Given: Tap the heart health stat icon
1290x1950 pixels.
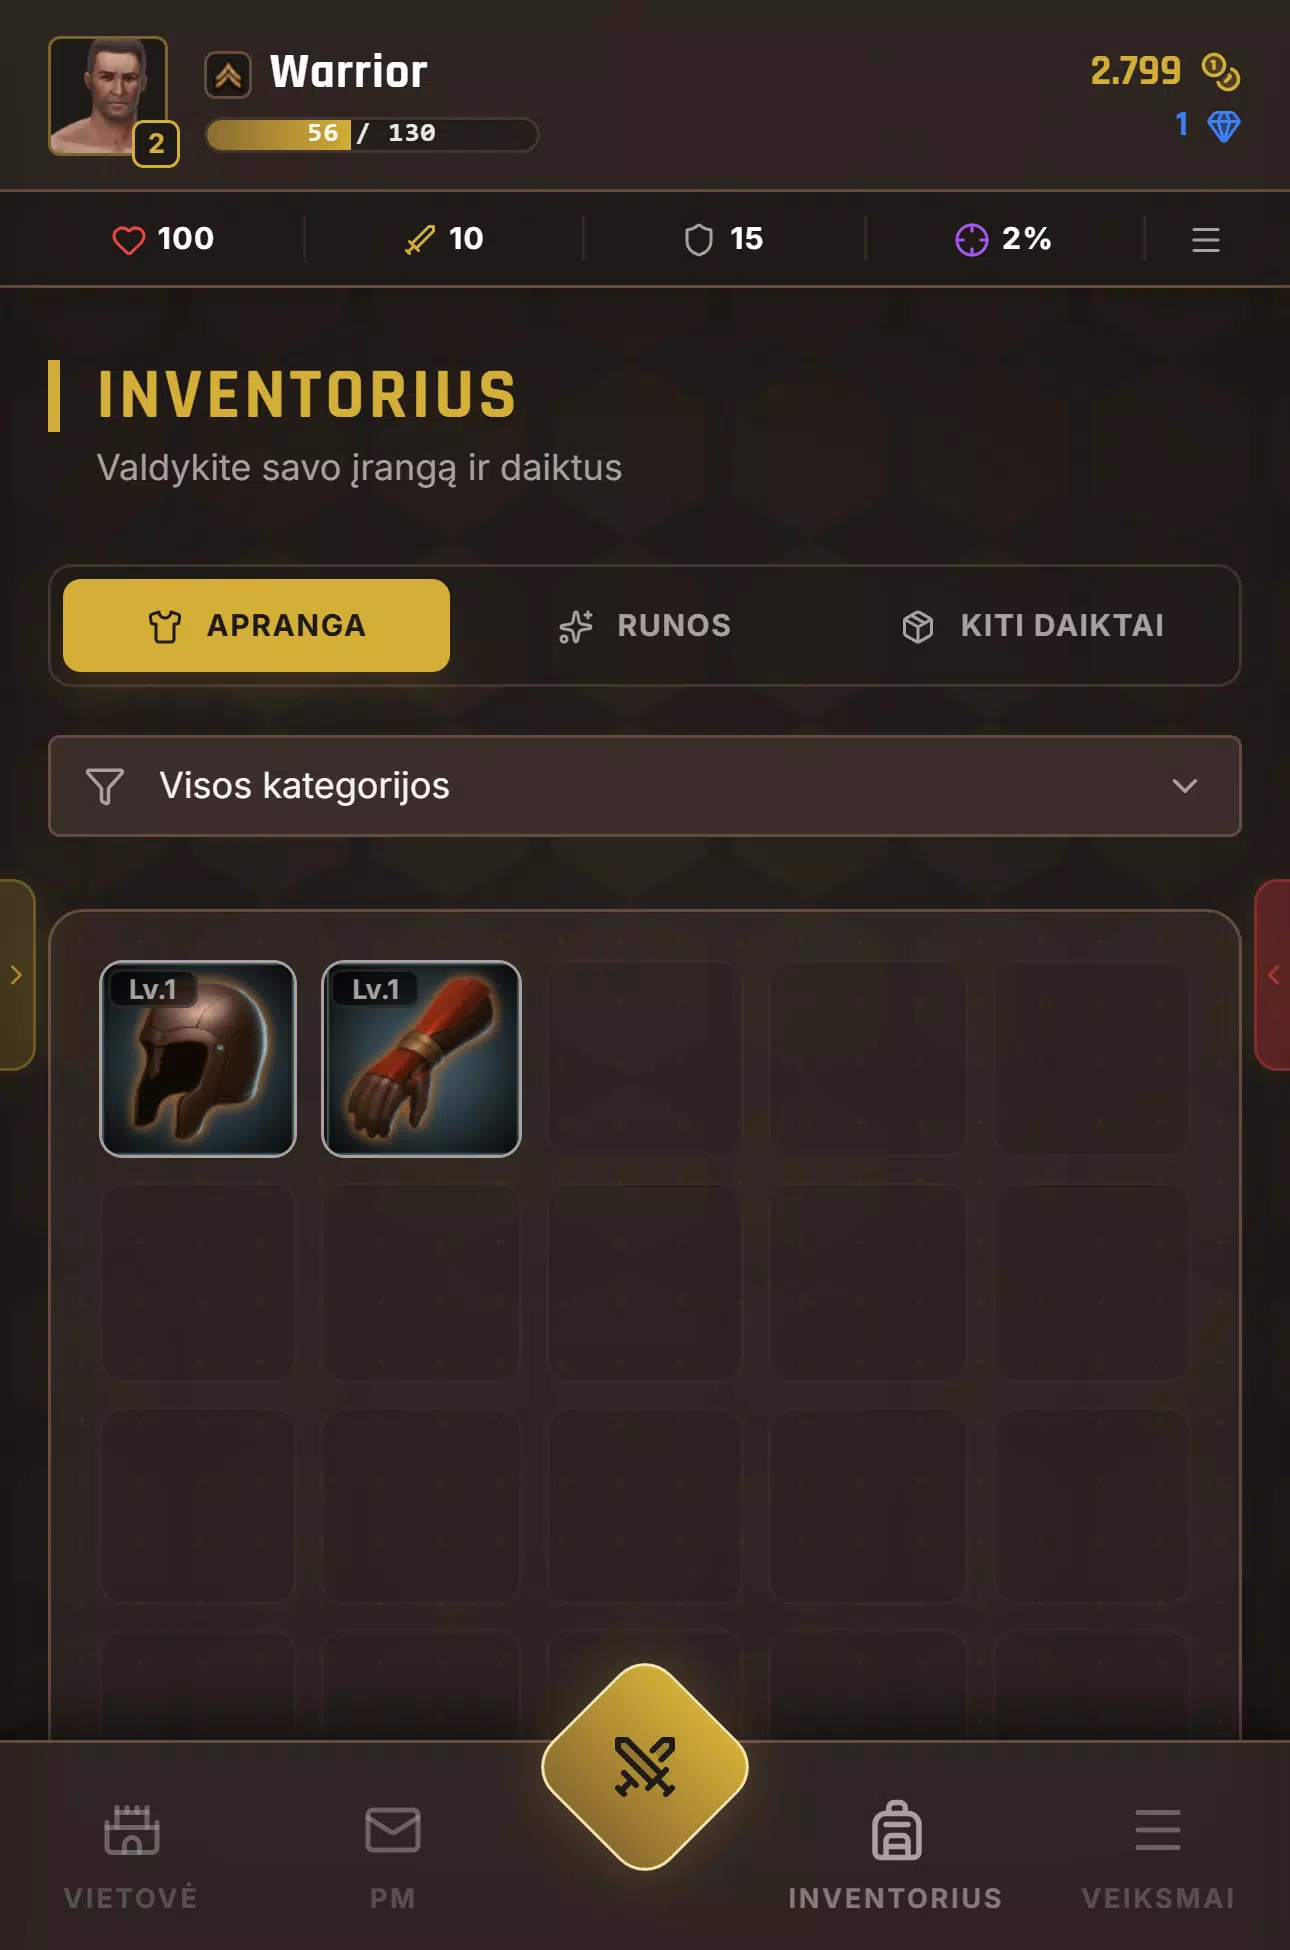Looking at the screenshot, I should [128, 240].
